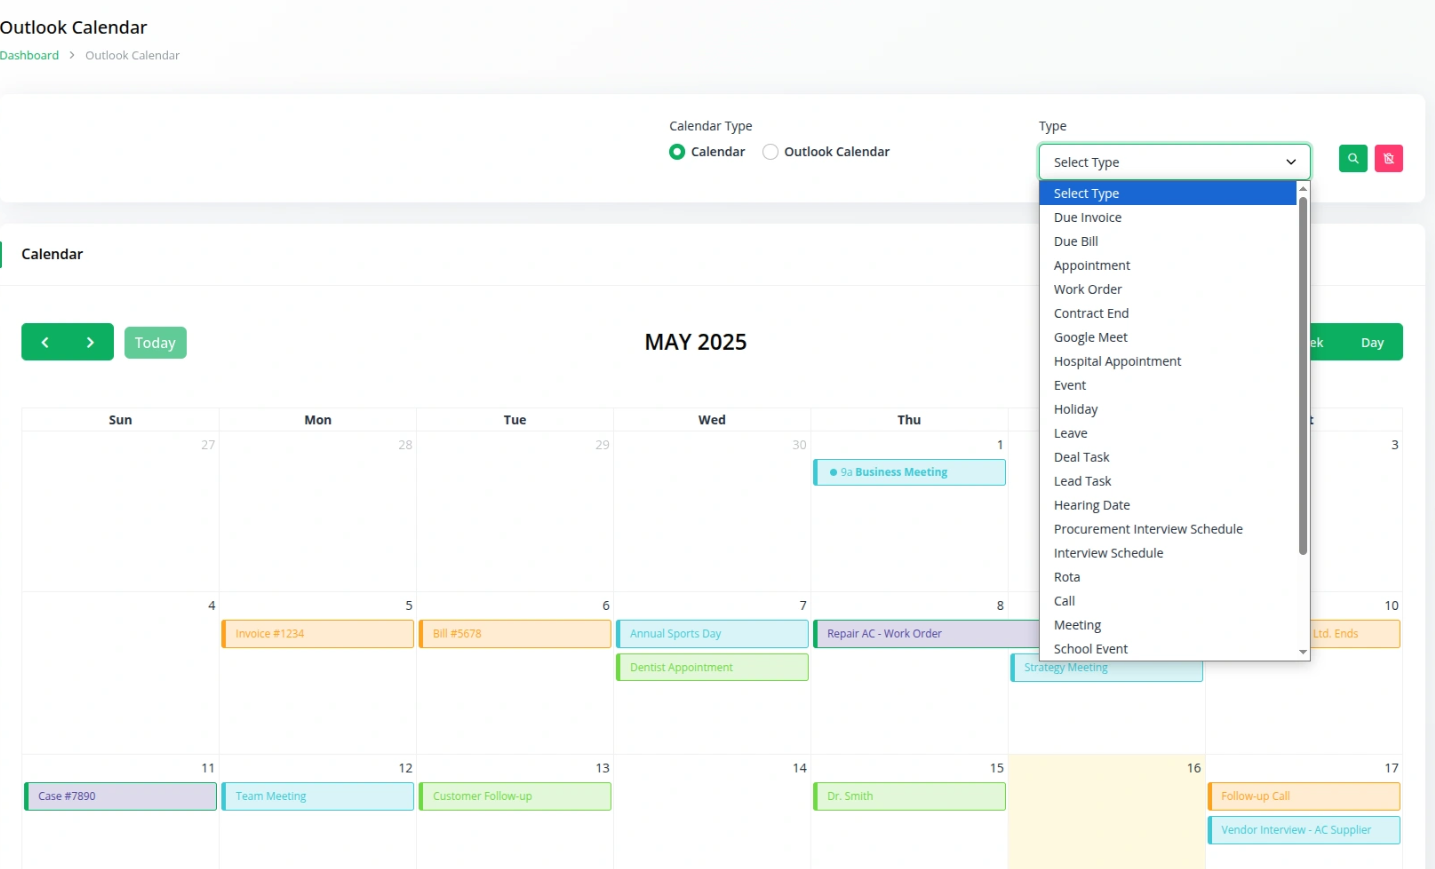Choose Contract End from type list

[x=1168, y=313]
